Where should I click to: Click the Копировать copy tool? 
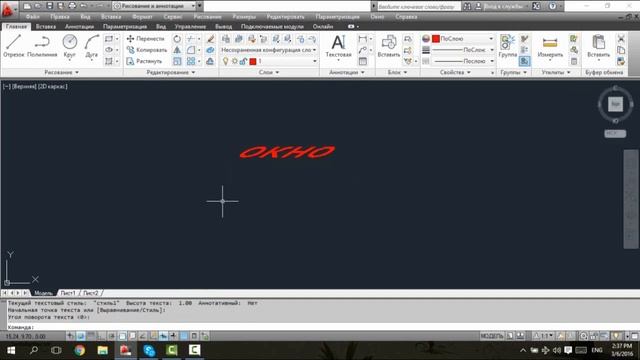(x=147, y=50)
